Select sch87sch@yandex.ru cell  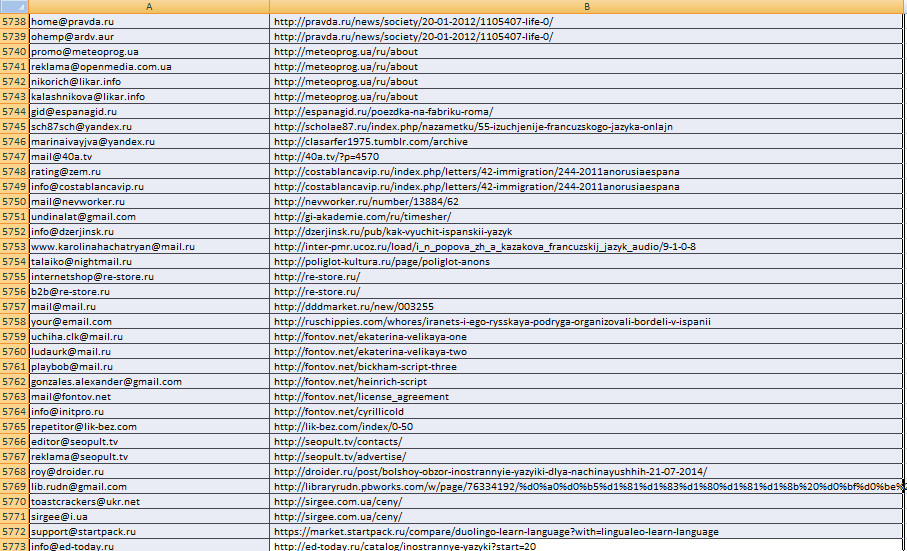point(149,127)
